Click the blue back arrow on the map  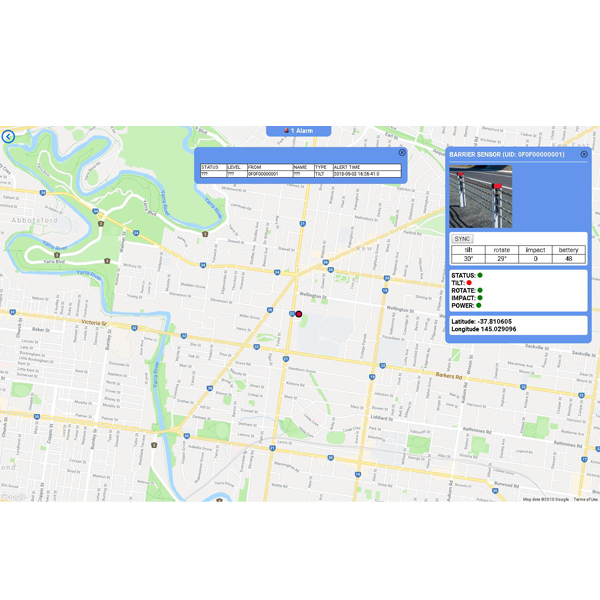pos(8,137)
